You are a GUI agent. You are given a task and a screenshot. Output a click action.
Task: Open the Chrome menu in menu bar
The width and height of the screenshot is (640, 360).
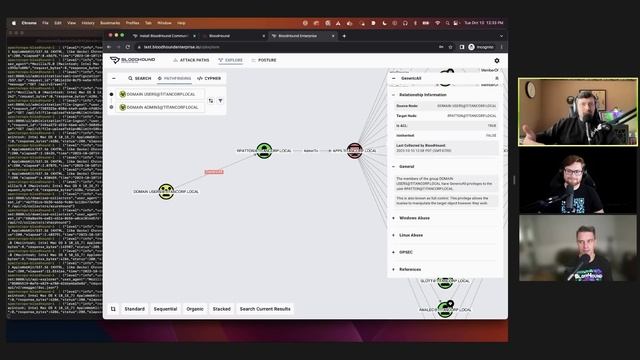(29, 23)
